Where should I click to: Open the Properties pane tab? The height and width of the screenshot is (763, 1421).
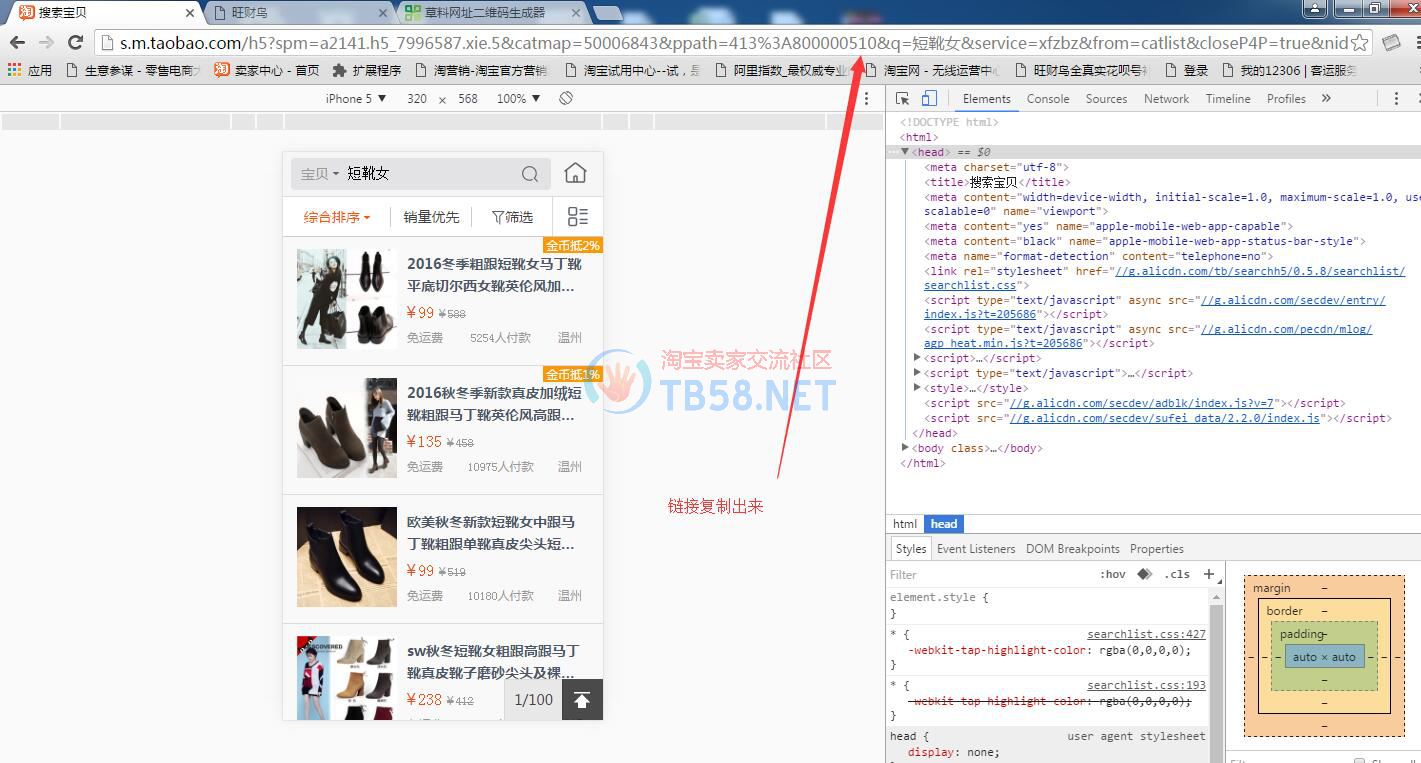(x=1157, y=549)
